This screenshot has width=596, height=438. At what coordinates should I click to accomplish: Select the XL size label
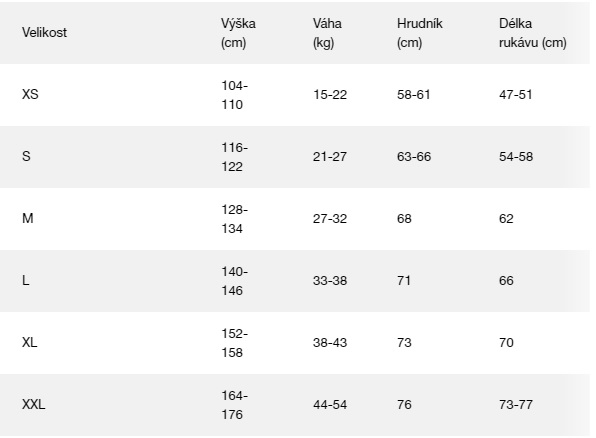click(x=30, y=342)
